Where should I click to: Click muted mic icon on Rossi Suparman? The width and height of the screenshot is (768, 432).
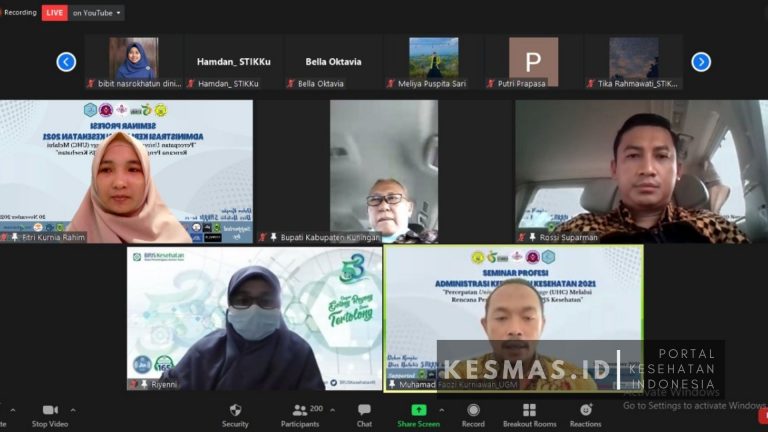[522, 238]
